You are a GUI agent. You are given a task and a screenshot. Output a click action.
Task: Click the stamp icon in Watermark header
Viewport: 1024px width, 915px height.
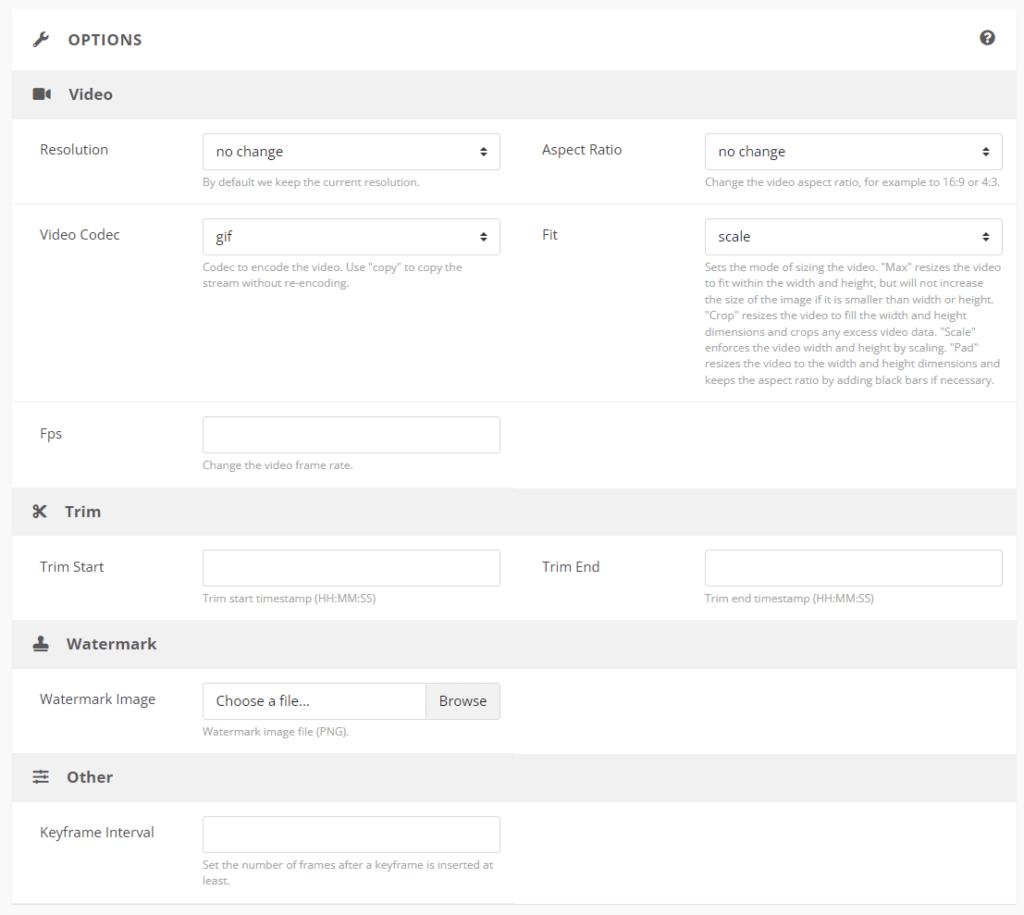point(41,644)
